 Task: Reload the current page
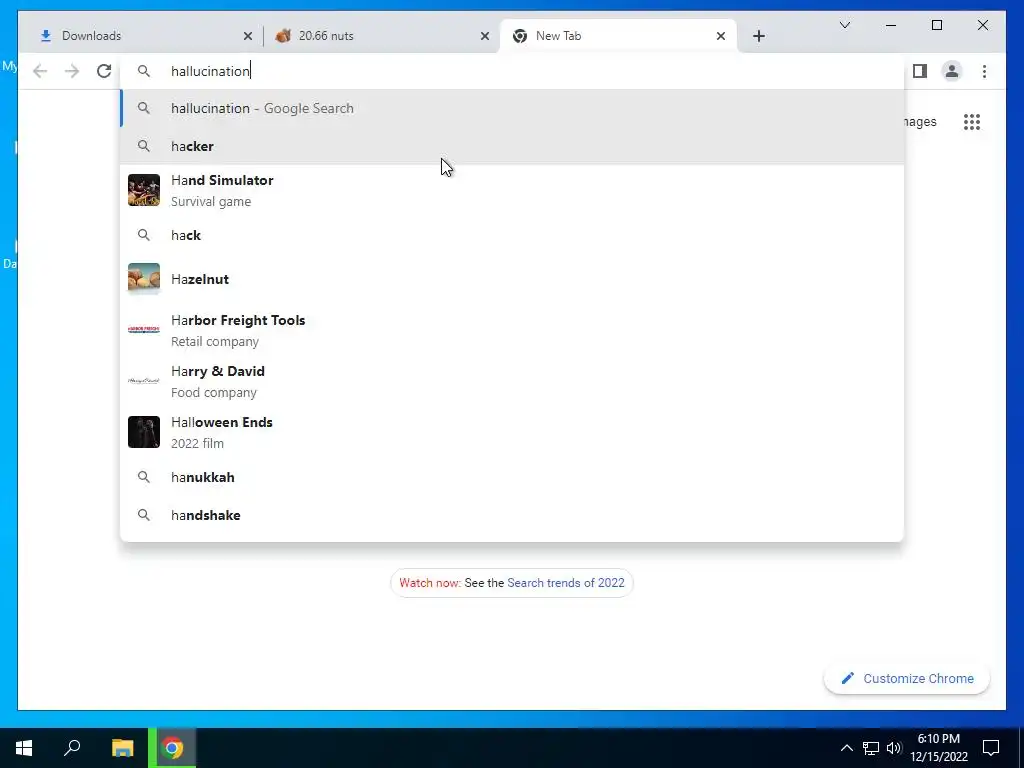(104, 71)
